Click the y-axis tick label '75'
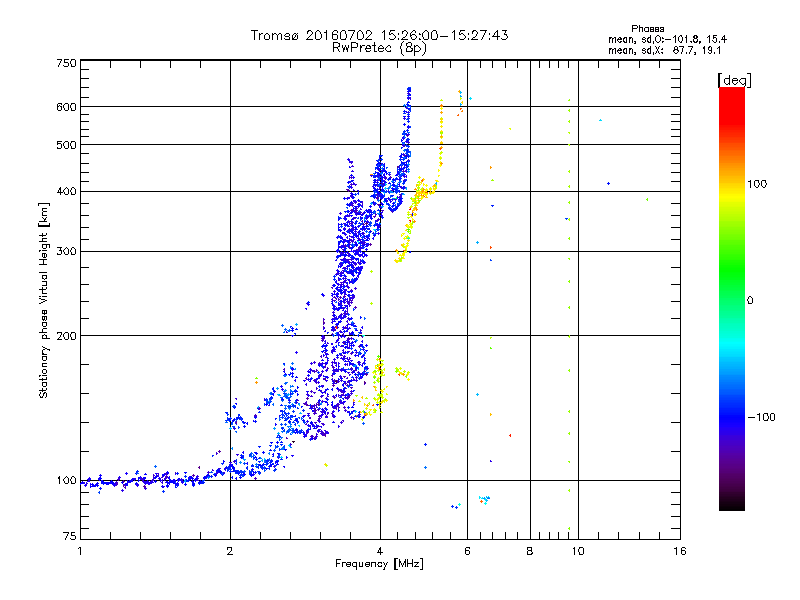Screen dimensions: 800x600 pyautogui.click(x=70, y=536)
